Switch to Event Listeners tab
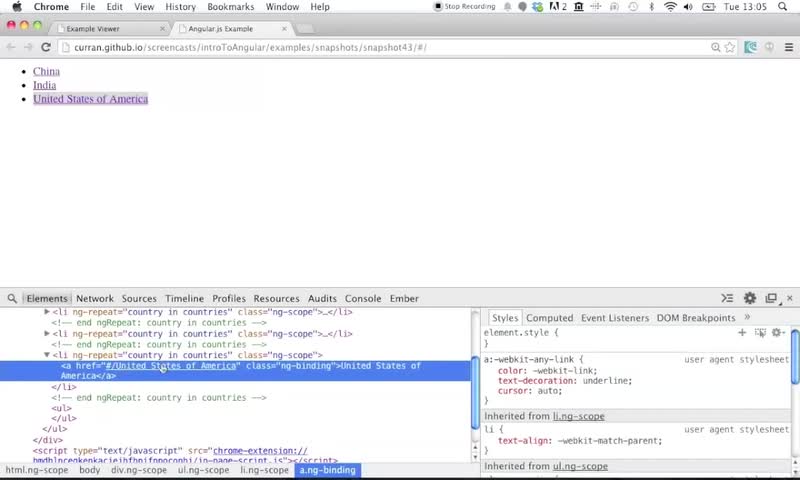The image size is (800, 480). (x=615, y=318)
